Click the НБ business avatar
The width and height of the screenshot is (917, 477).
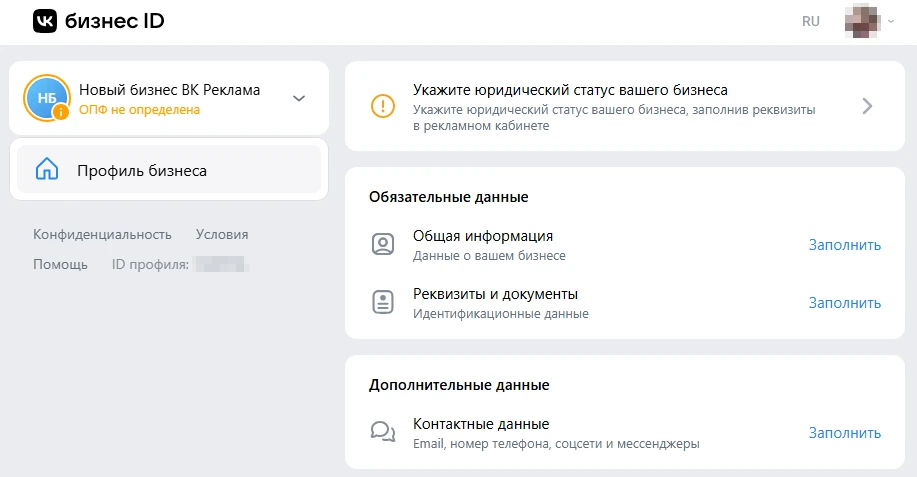pyautogui.click(x=46, y=97)
